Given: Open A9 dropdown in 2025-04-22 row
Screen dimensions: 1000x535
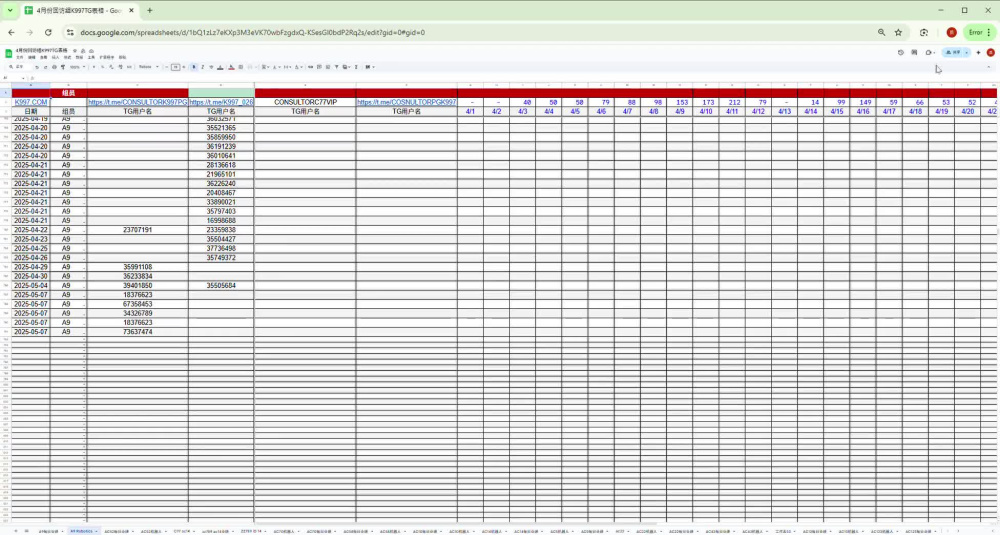Looking at the screenshot, I should click(84, 230).
